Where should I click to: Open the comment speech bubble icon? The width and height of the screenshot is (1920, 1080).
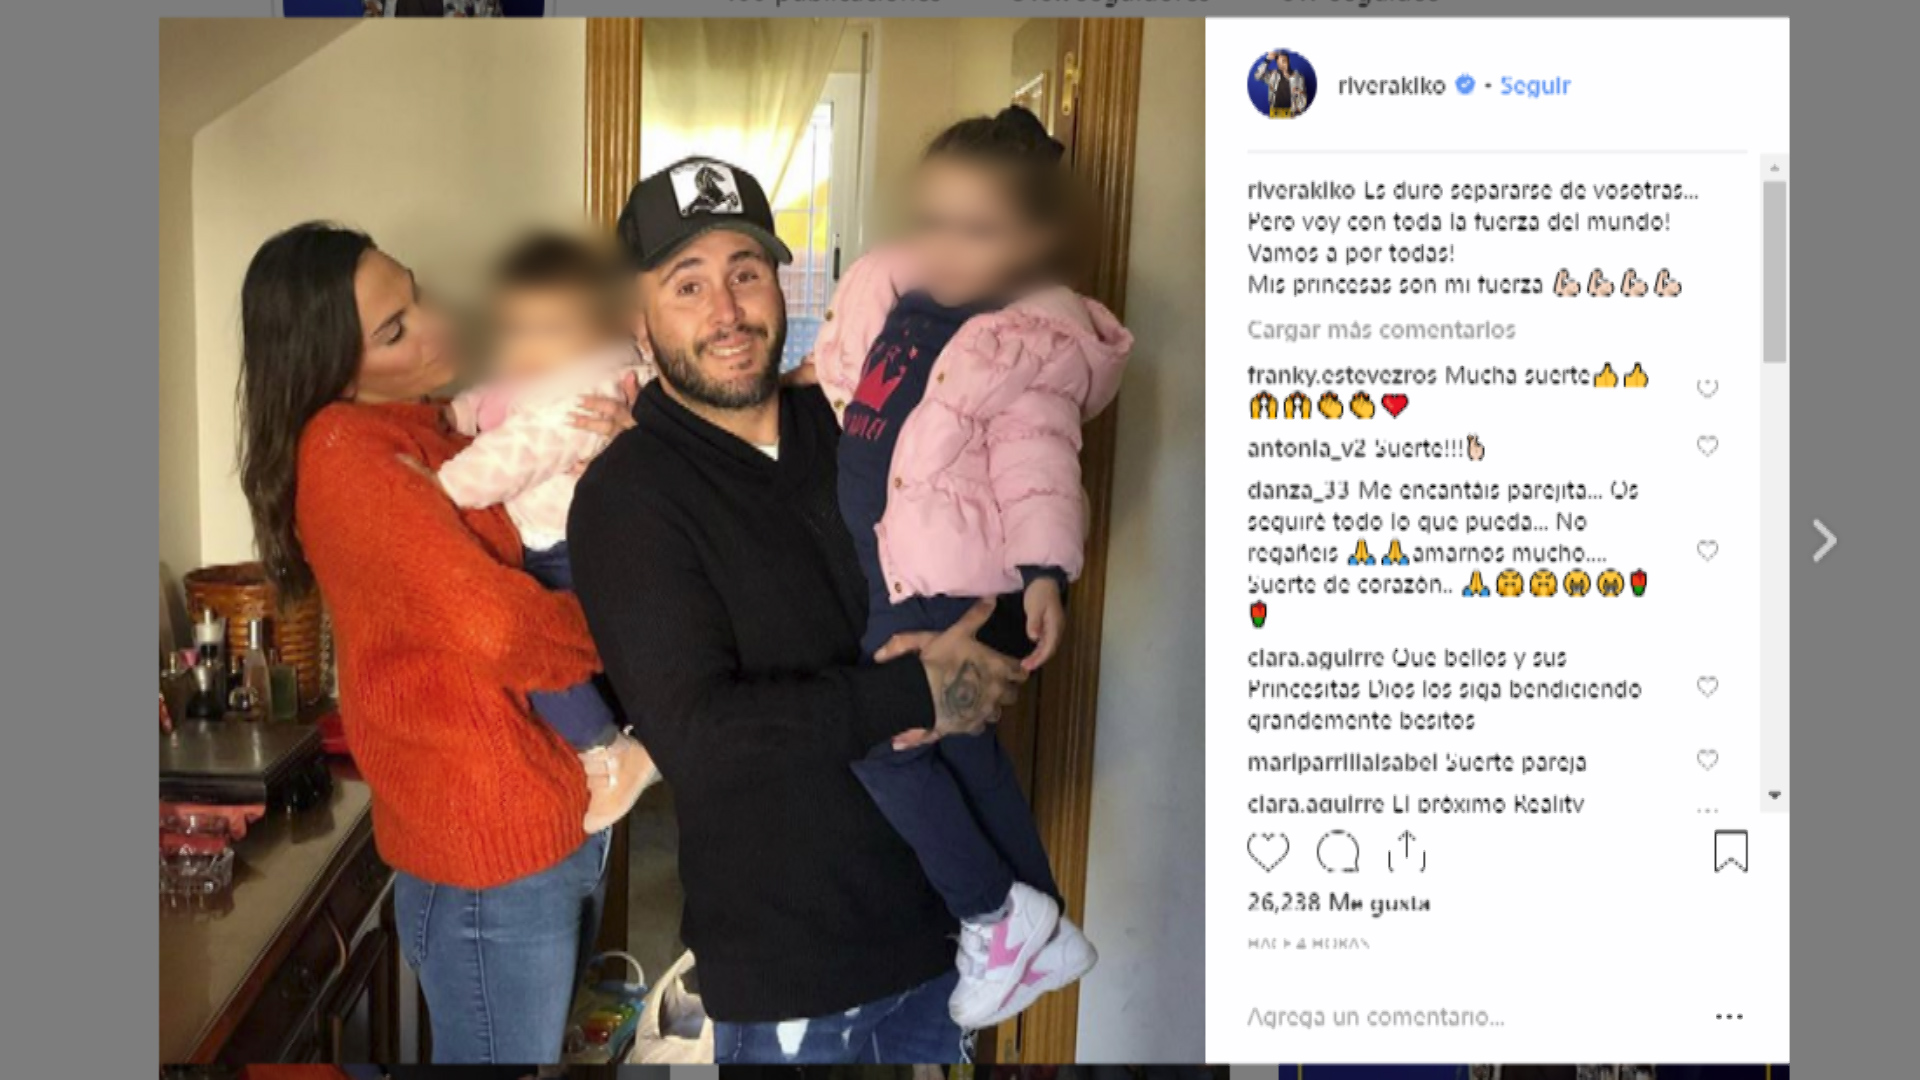point(1337,852)
